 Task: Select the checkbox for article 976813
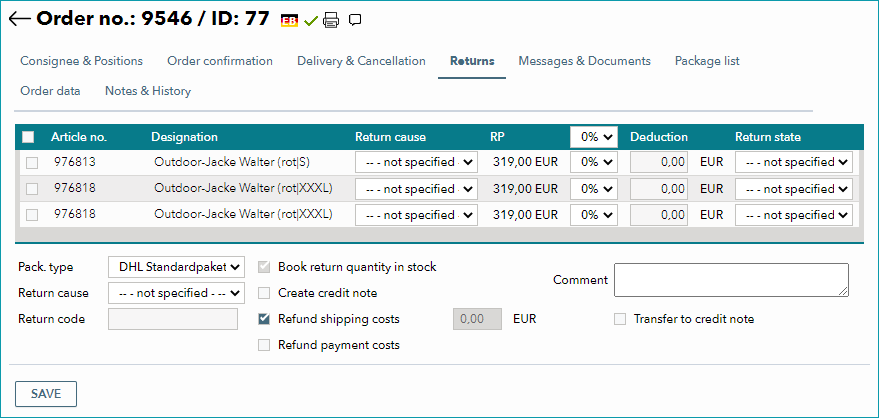(x=32, y=163)
